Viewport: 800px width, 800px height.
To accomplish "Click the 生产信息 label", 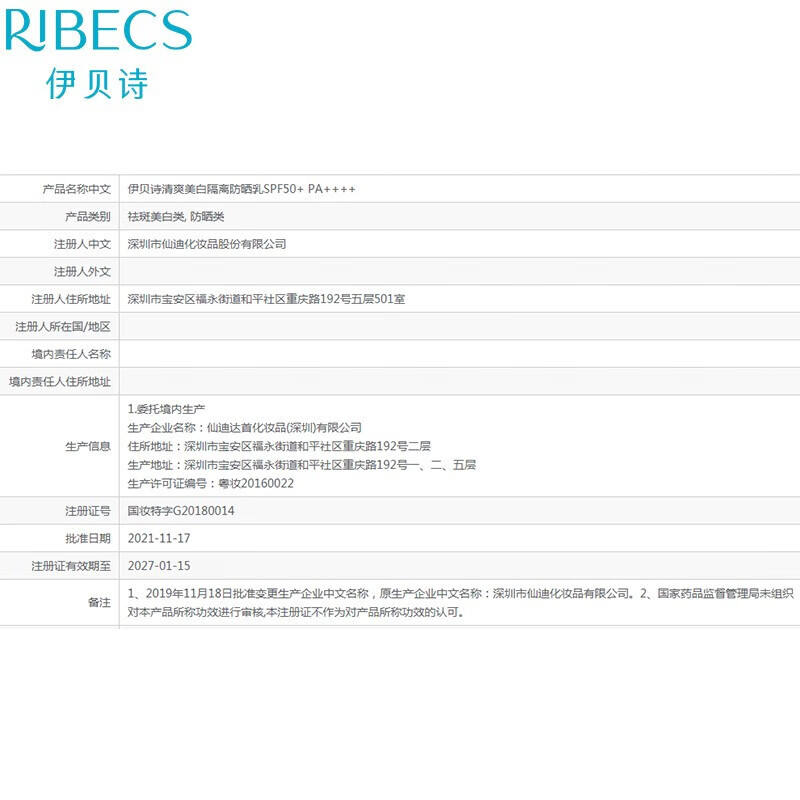I will click(x=88, y=447).
